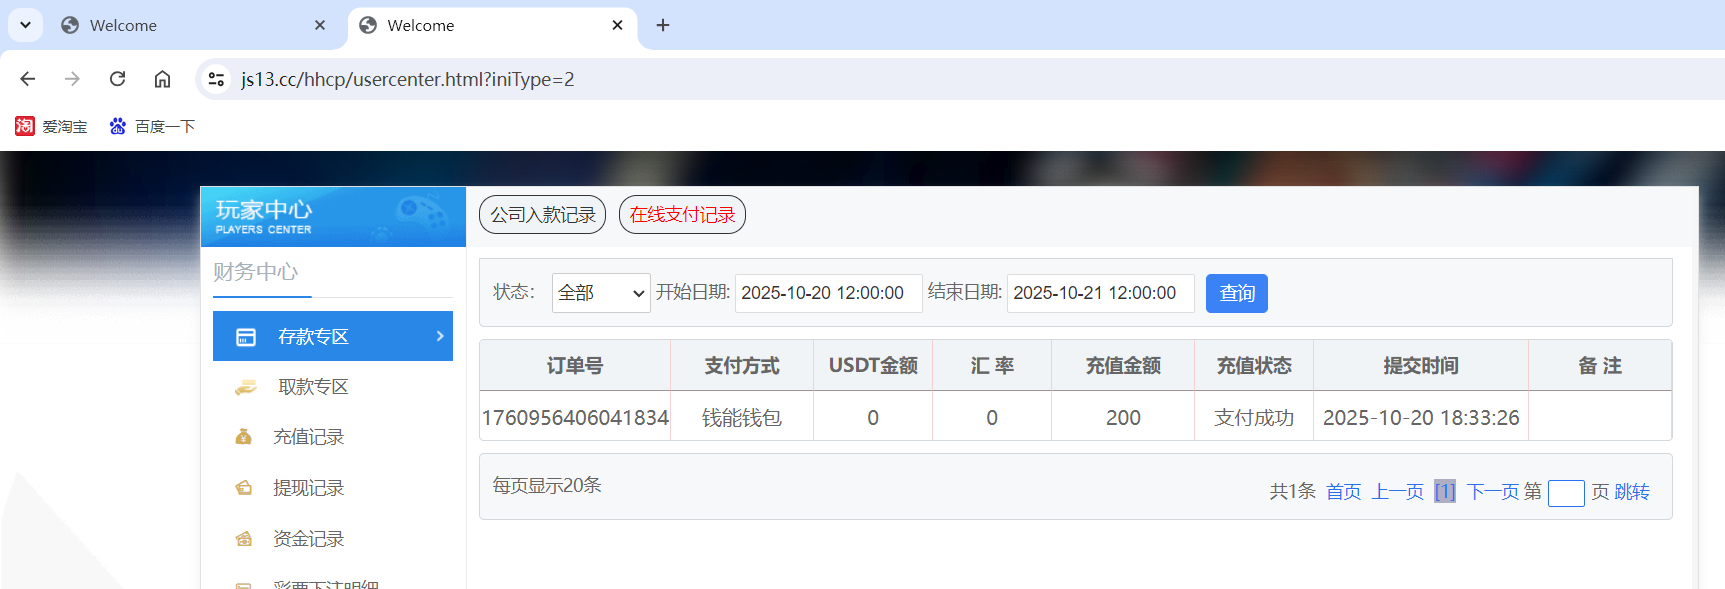Open site information icon in address bar
This screenshot has width=1725, height=589.
pyautogui.click(x=216, y=79)
